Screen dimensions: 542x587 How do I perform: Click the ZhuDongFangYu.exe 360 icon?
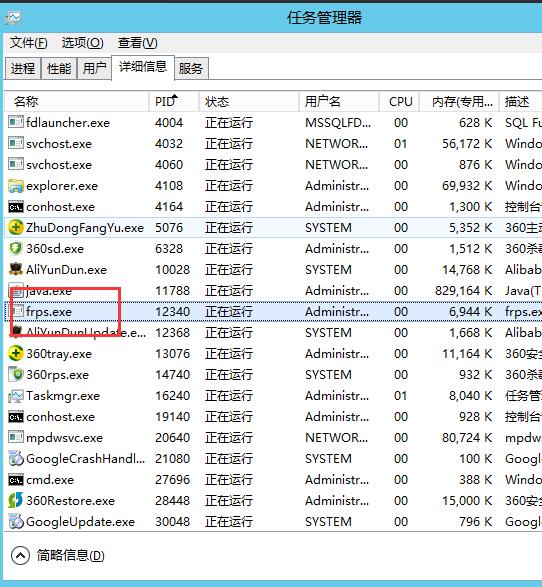click(x=16, y=228)
